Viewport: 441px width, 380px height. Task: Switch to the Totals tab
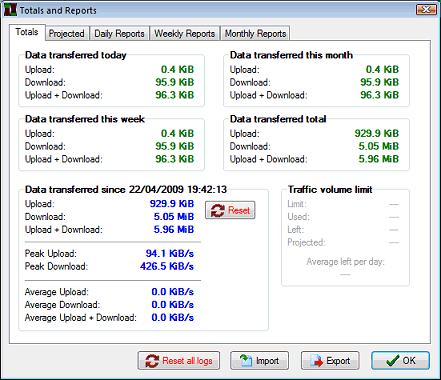tap(27, 32)
